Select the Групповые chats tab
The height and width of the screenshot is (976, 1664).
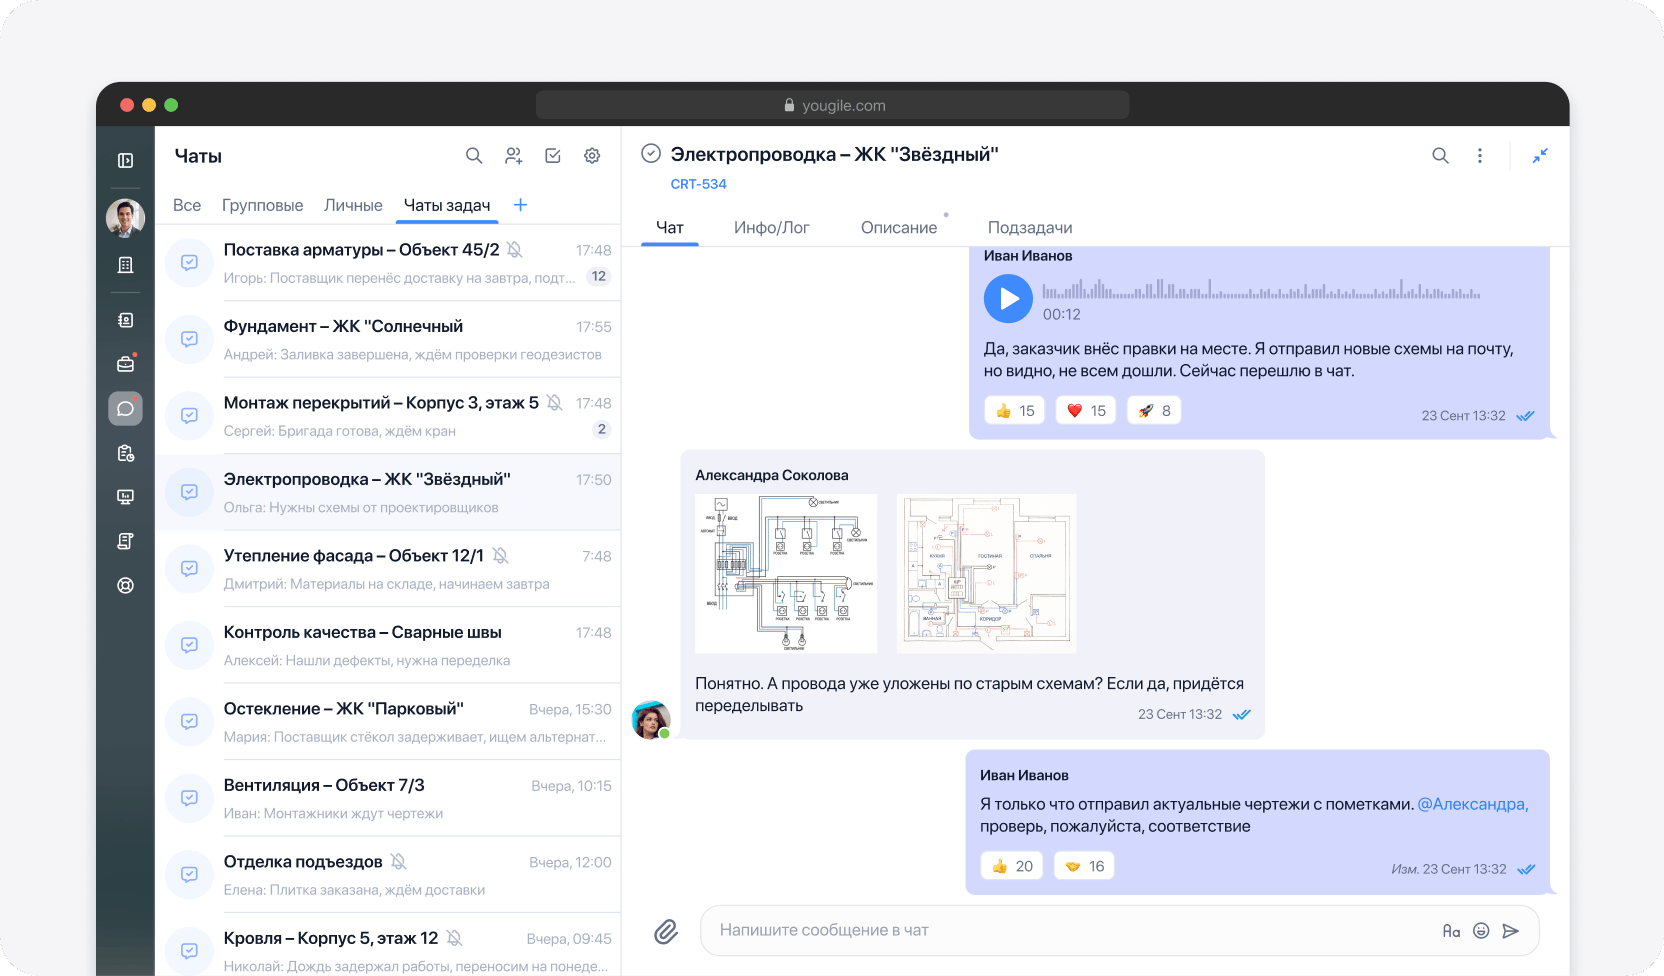(262, 205)
